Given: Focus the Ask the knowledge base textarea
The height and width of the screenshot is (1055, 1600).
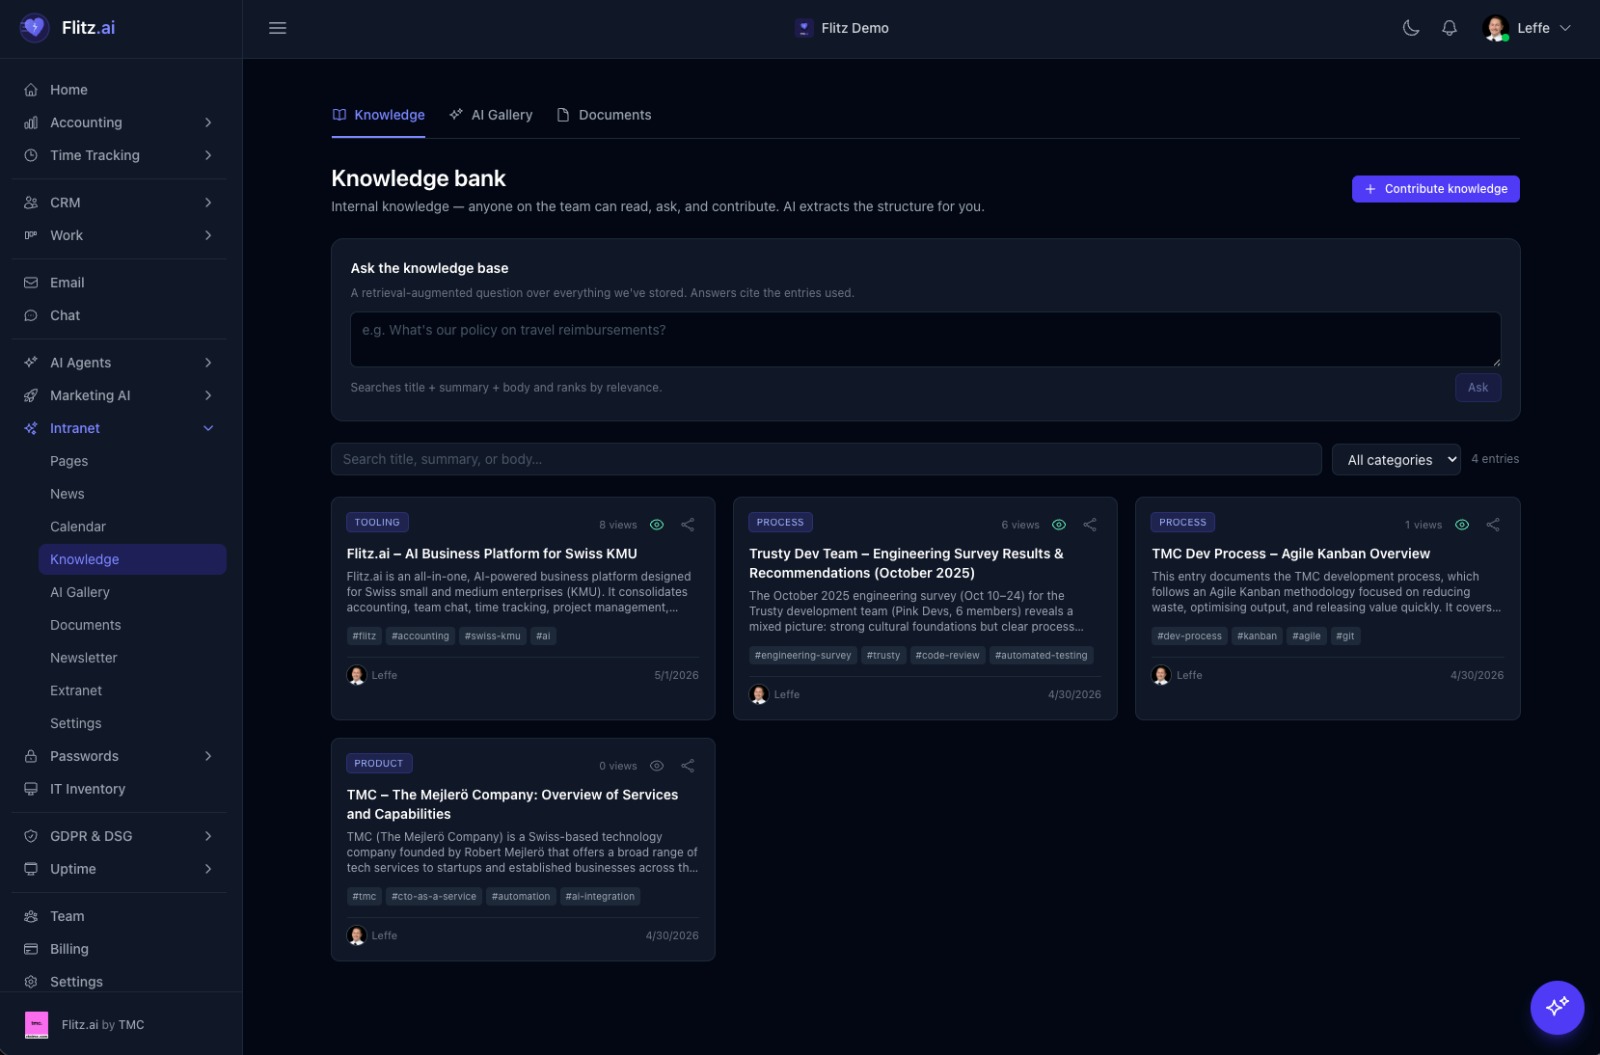Looking at the screenshot, I should [925, 340].
